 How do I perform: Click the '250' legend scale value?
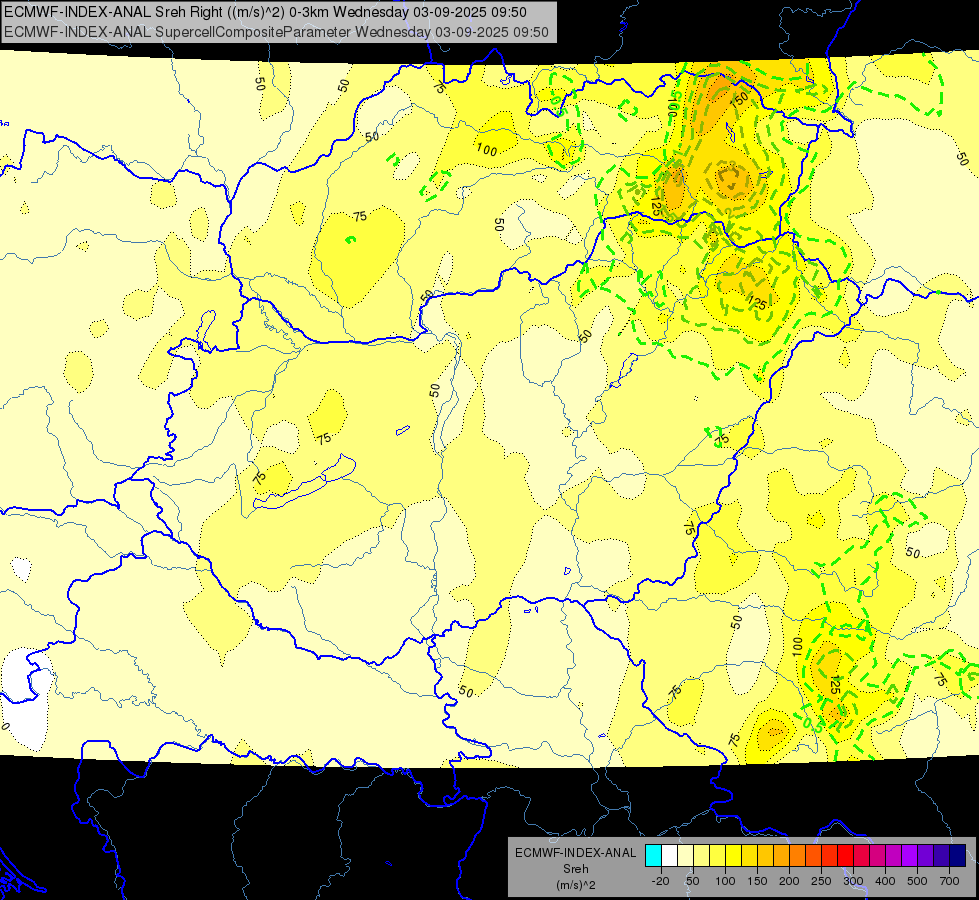pos(822,881)
